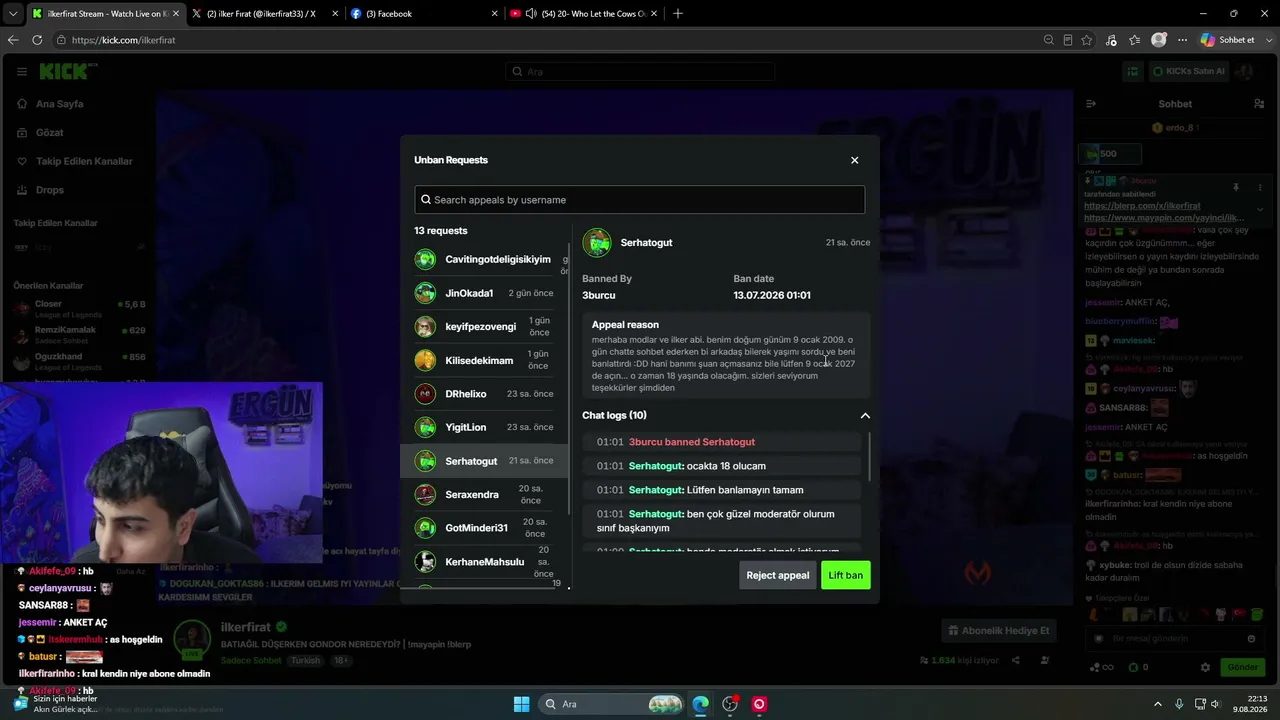This screenshot has height=720, width=1280.
Task: Click banner name 3burcu under Banned By
Action: click(599, 295)
